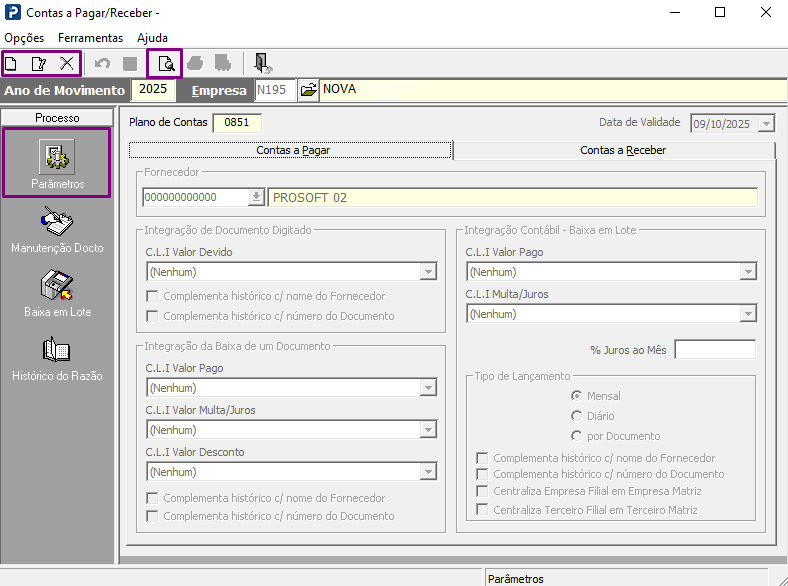Expand the Data de Validade date dropdown

click(x=766, y=123)
